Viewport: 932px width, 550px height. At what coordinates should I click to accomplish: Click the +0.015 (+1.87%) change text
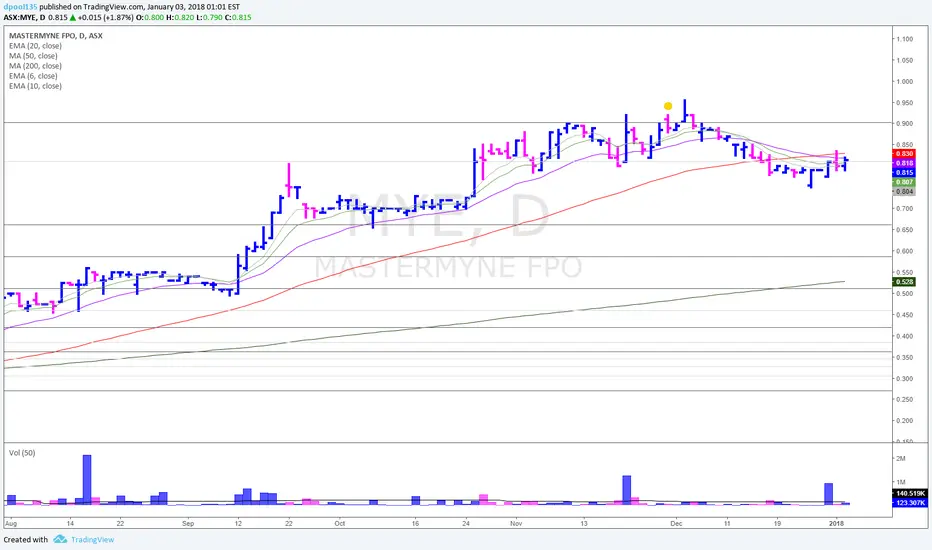[x=105, y=17]
